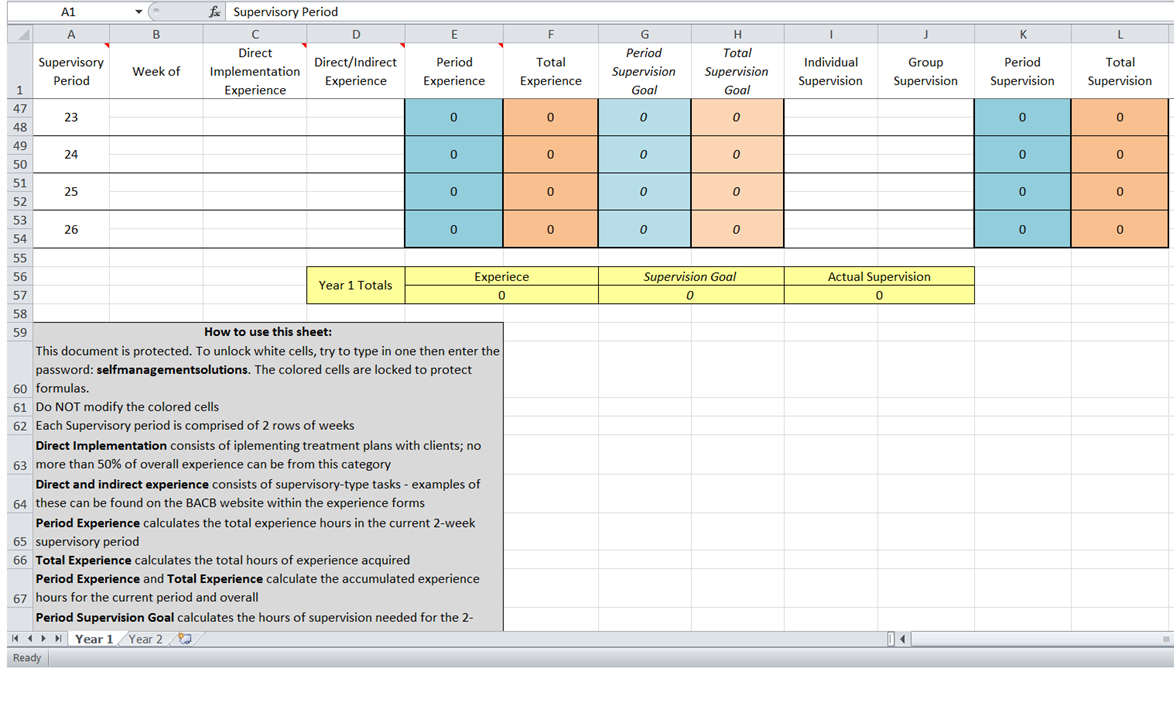Image resolution: width=1174 pixels, height=703 pixels.
Task: Click the tab split handle beside scrollbar
Action: [x=890, y=639]
